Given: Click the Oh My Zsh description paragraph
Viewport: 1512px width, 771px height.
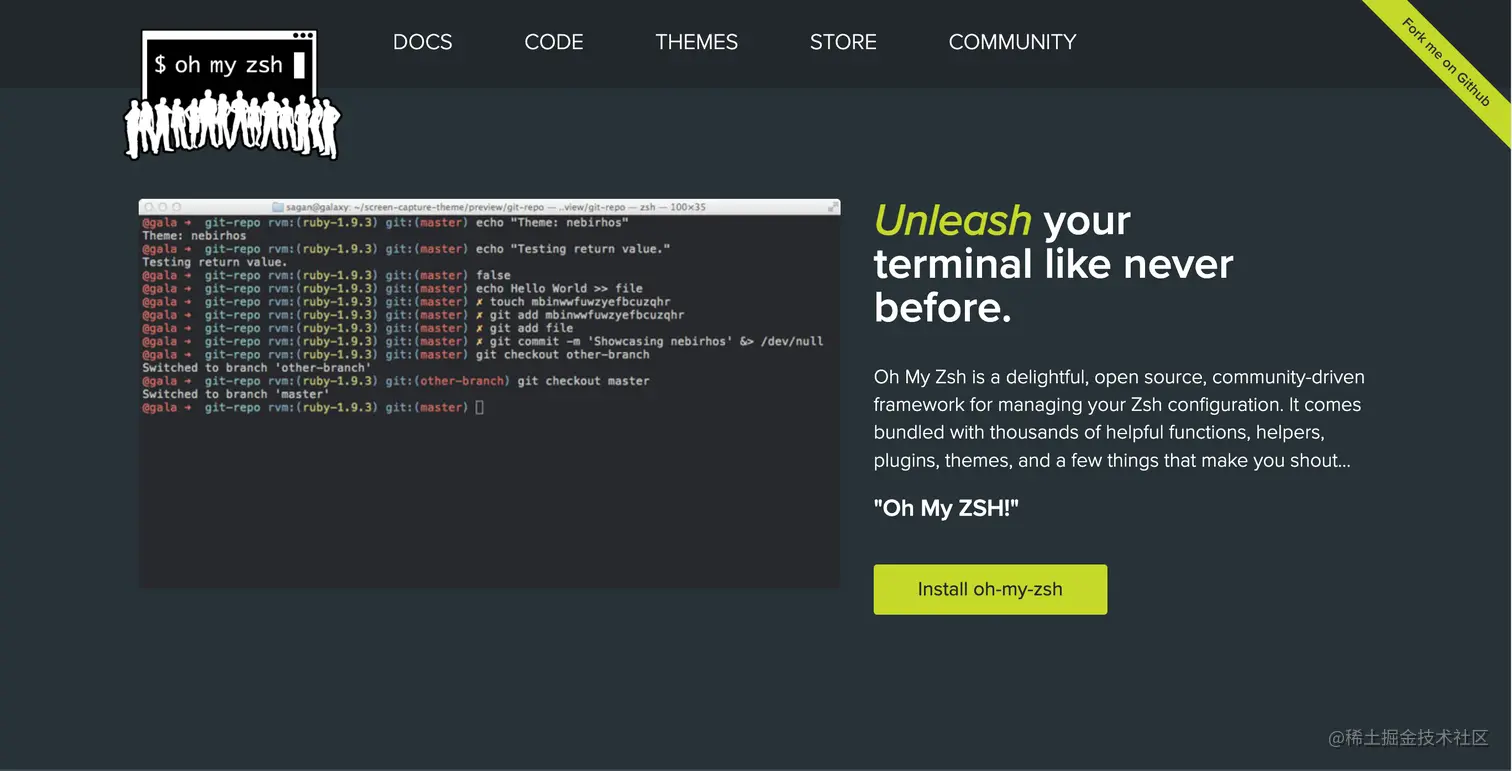Looking at the screenshot, I should [1119, 419].
